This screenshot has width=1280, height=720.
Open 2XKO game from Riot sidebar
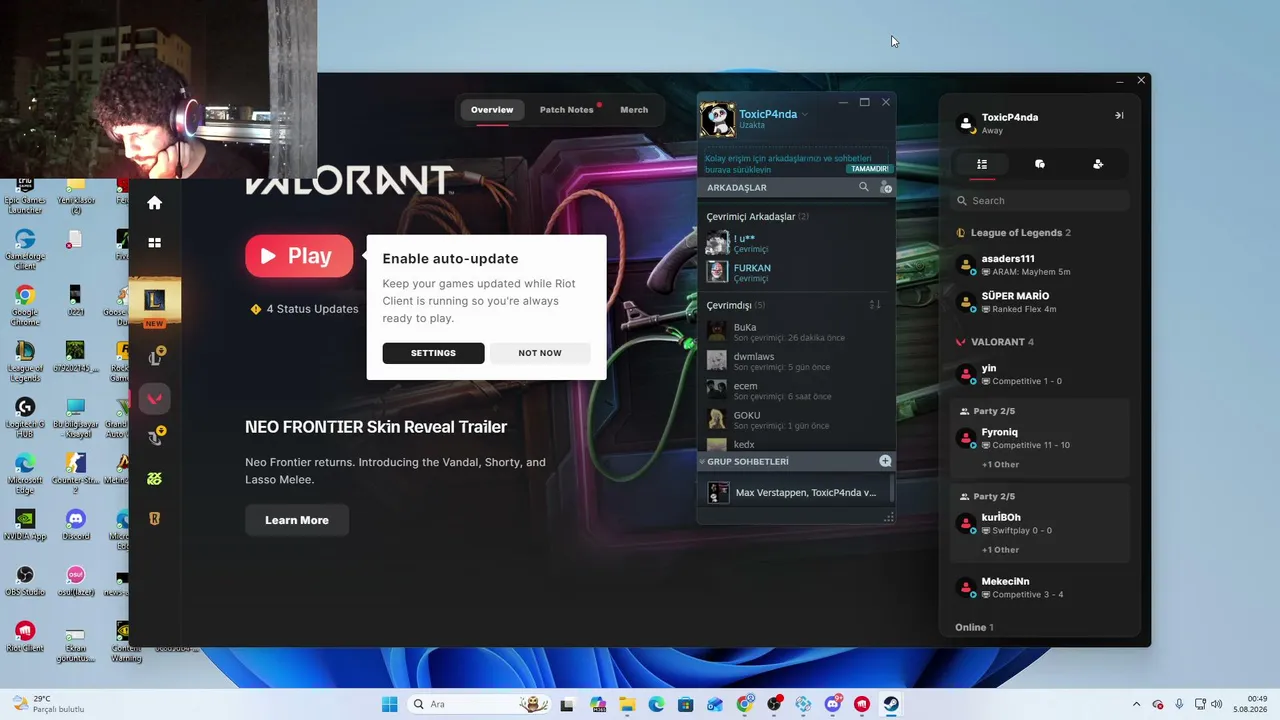[x=154, y=479]
